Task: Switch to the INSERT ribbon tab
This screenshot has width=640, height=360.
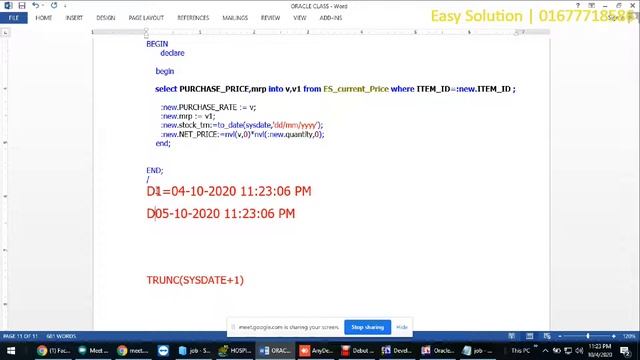Action: click(74, 18)
